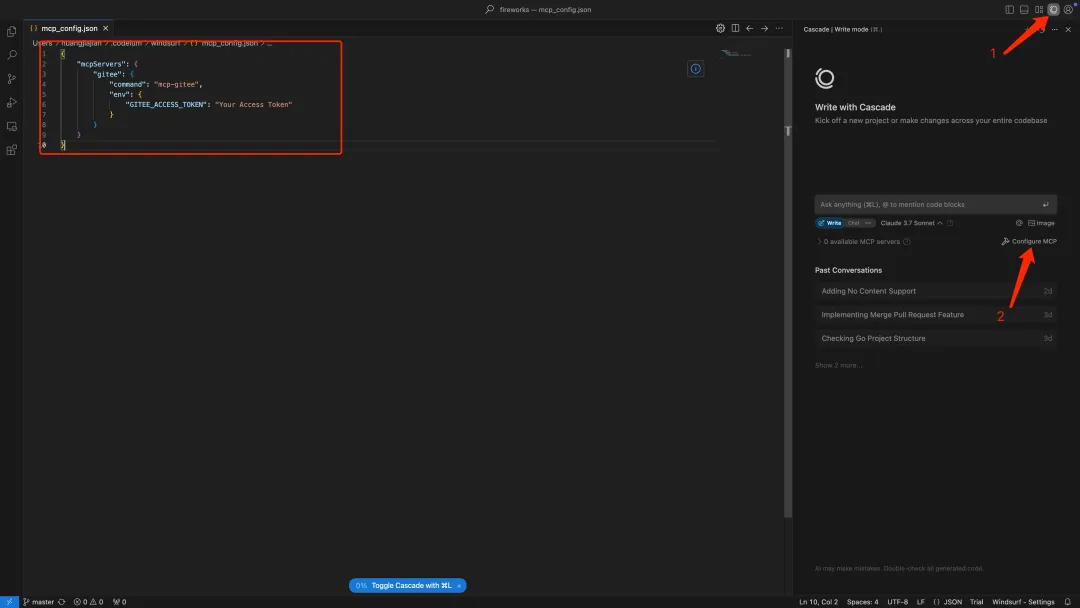Click the split editor icon
1080x608 pixels.
point(735,29)
